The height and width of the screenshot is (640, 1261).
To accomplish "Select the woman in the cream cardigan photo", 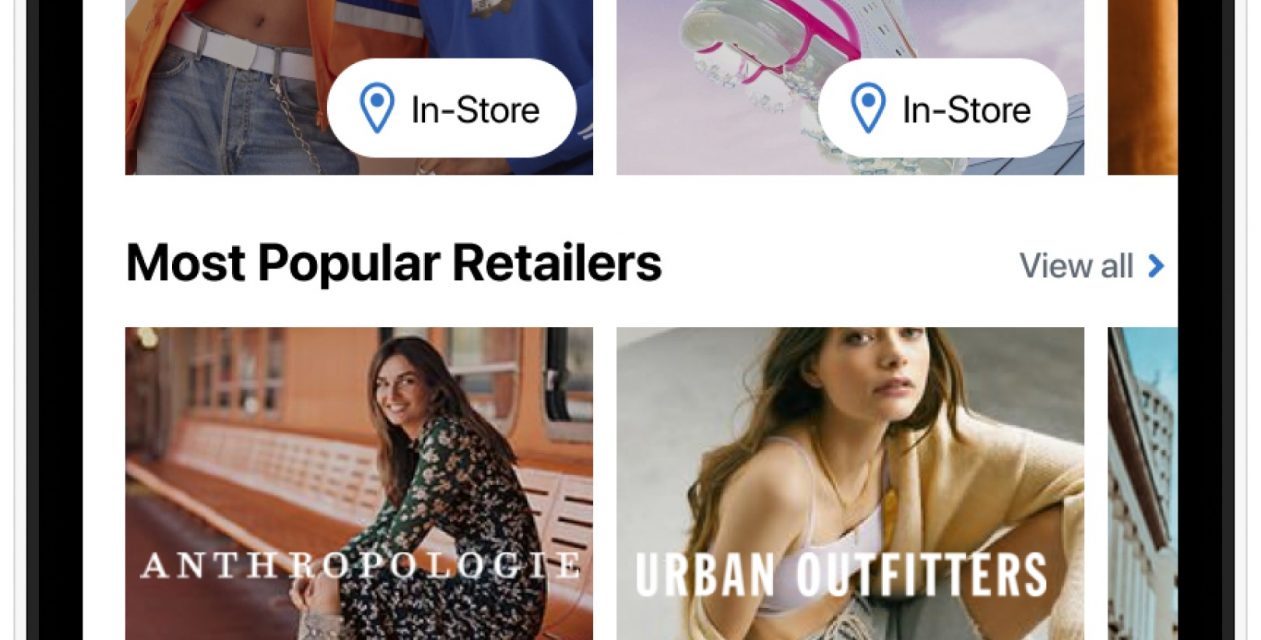I will click(850, 484).
